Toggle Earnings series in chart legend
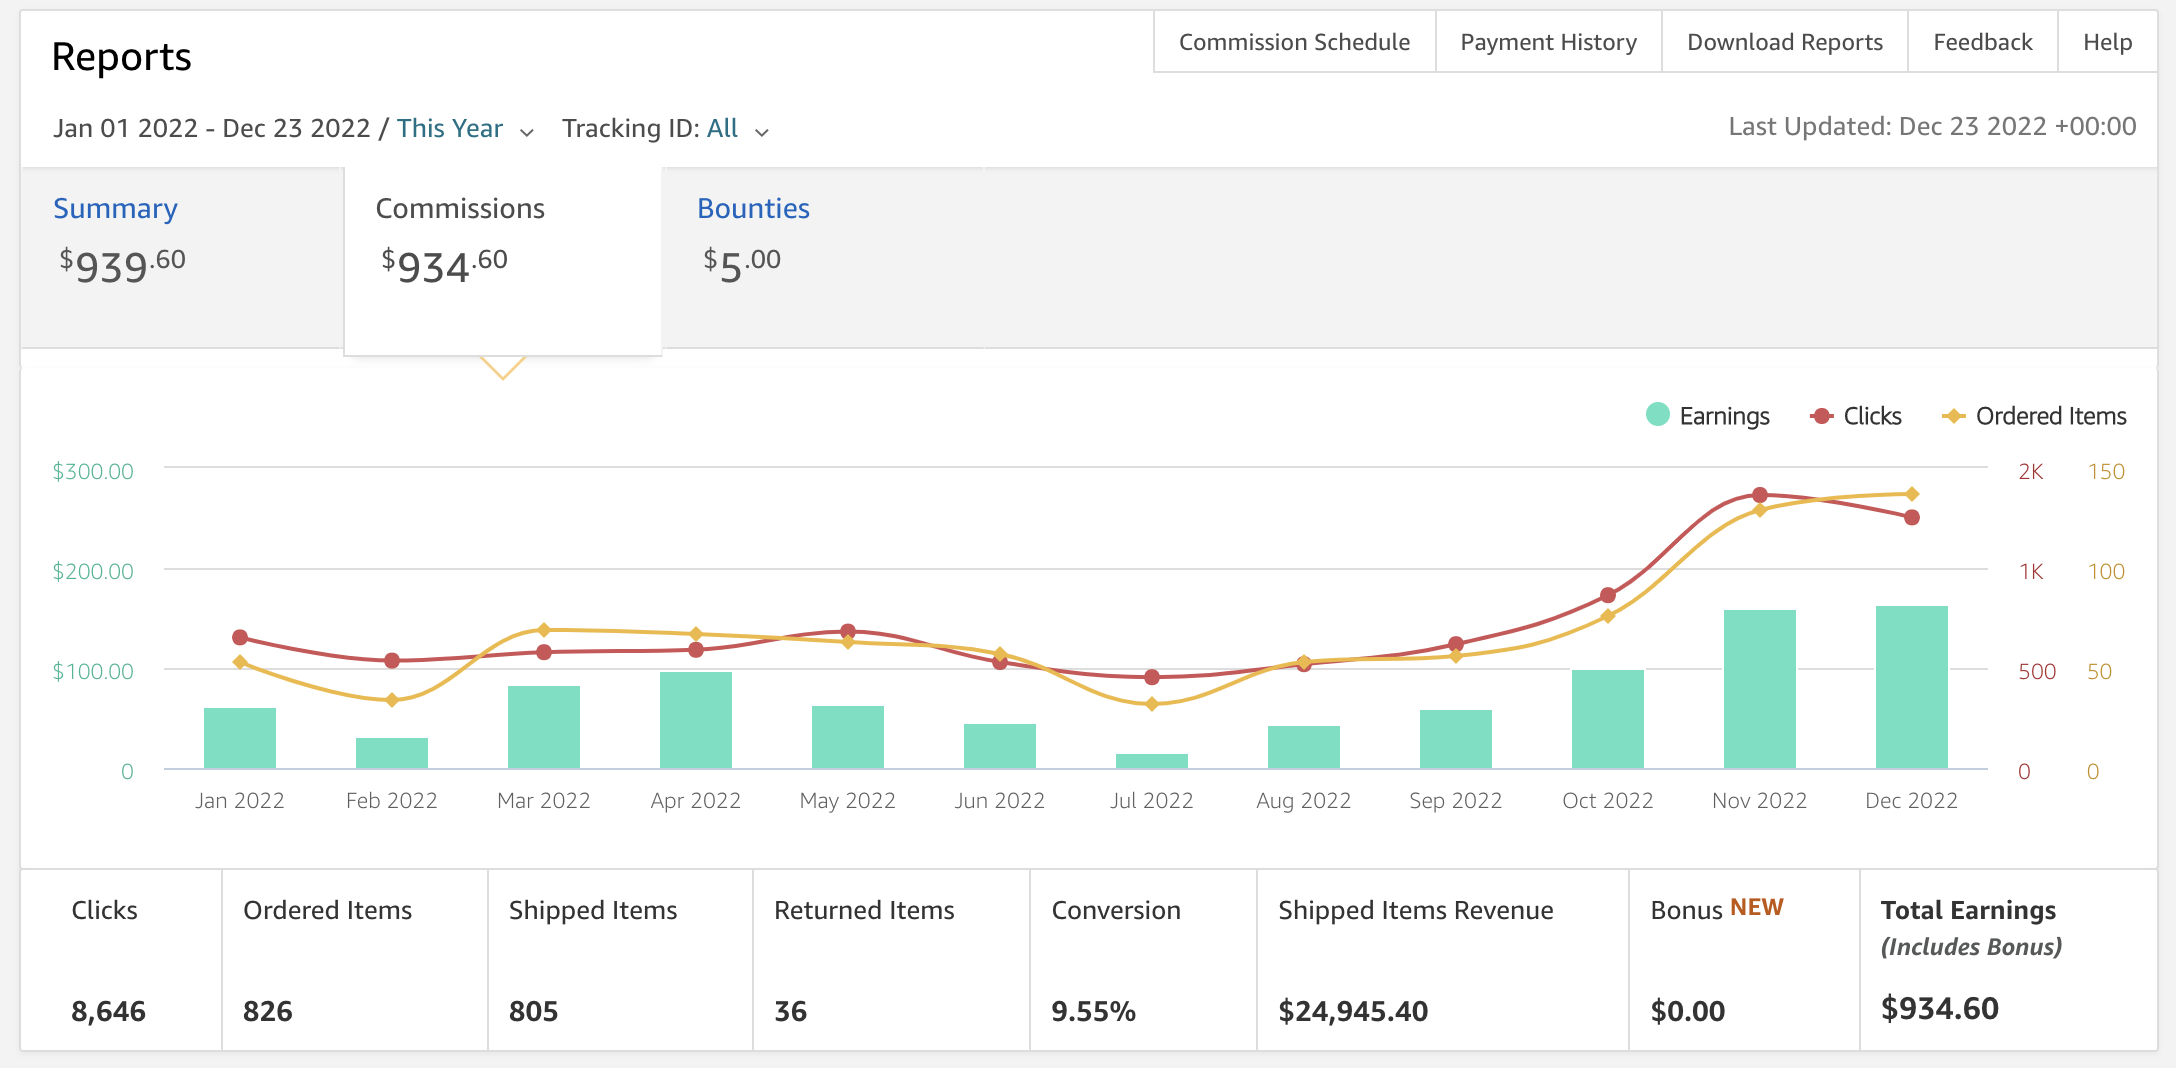The image size is (2176, 1068). (x=1707, y=415)
